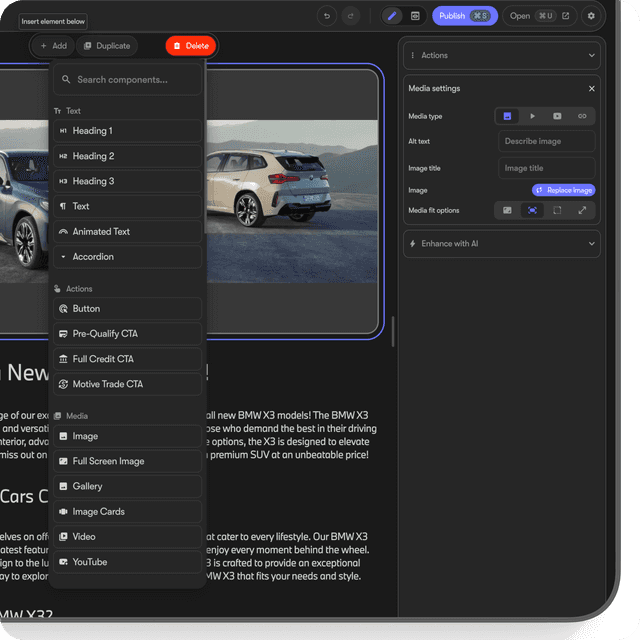640x640 pixels.
Task: Click the Add button
Action: [53, 46]
